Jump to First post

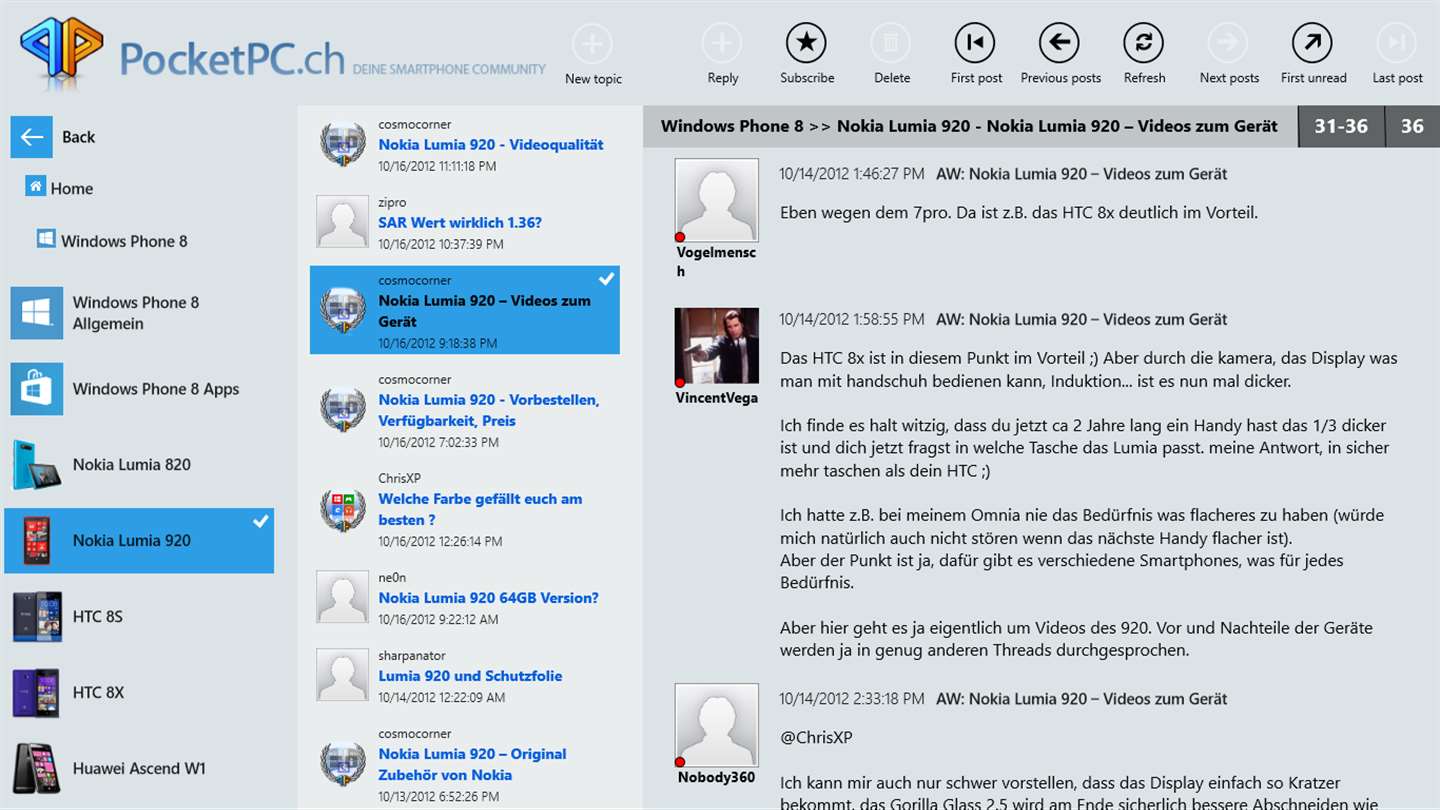(975, 43)
